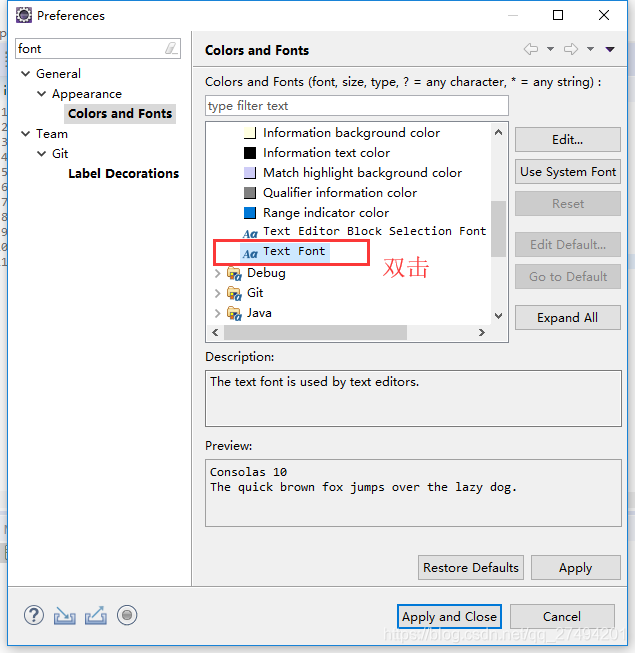Screen dimensions: 635x653
Task: Select the General tree item
Action: click(58, 74)
